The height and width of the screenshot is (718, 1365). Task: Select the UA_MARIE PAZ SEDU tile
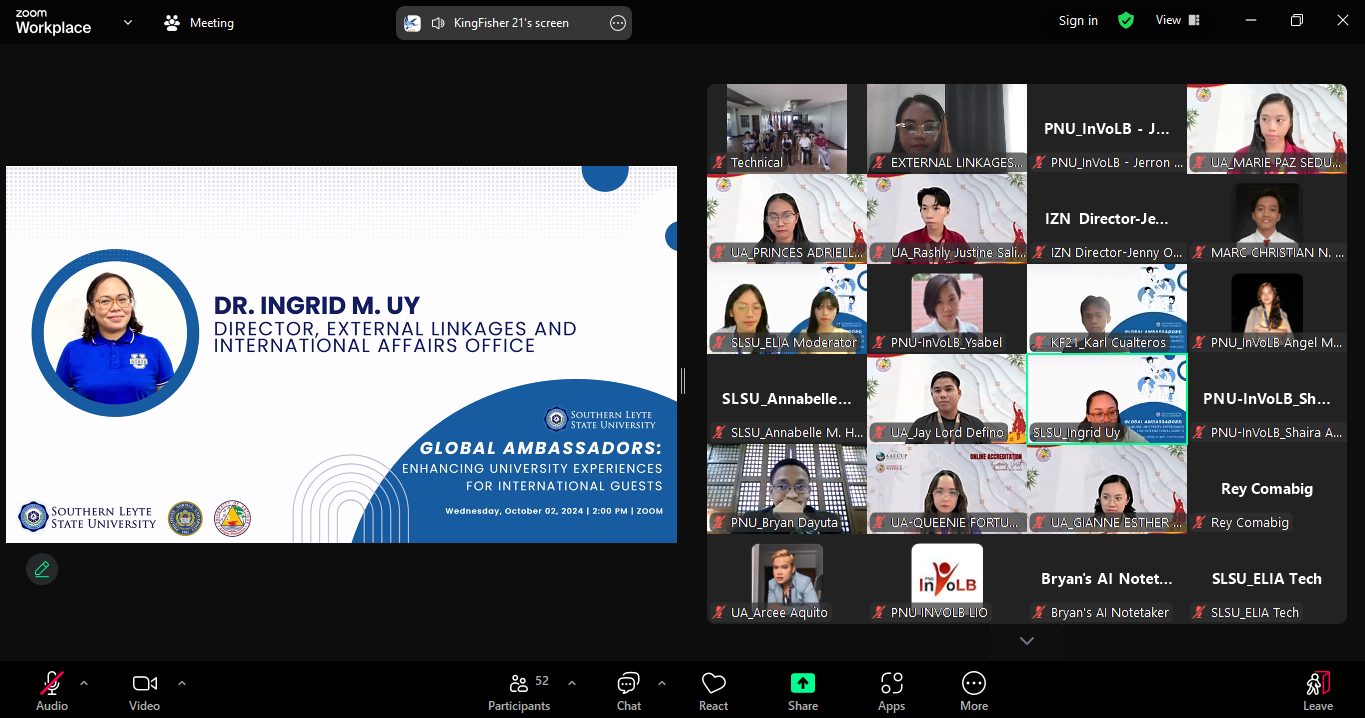pos(1267,129)
